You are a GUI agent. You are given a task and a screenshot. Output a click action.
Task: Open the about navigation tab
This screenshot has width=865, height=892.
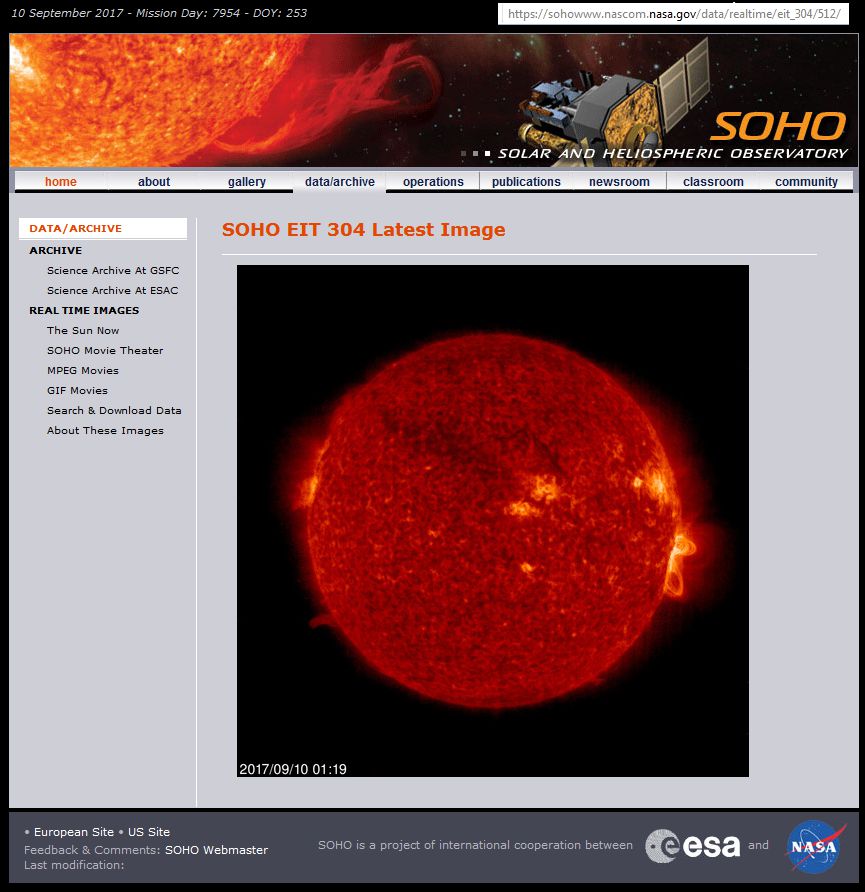154,181
